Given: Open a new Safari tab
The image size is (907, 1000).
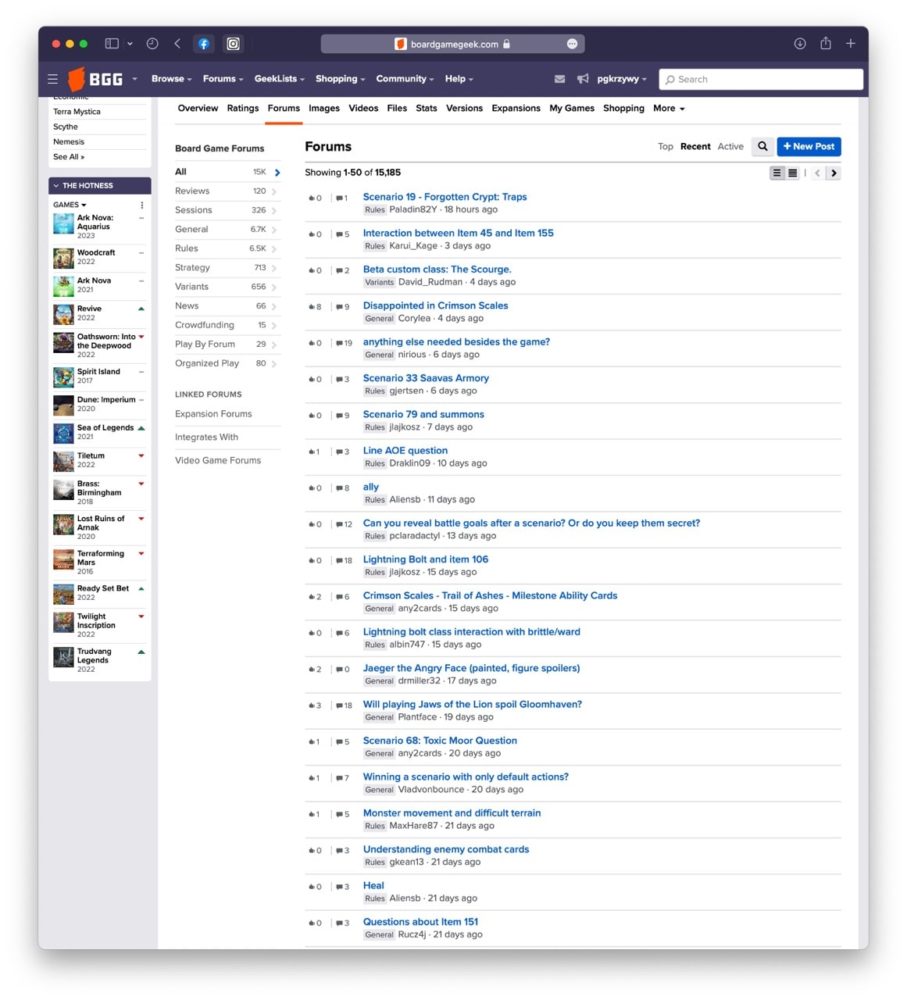Looking at the screenshot, I should point(850,43).
